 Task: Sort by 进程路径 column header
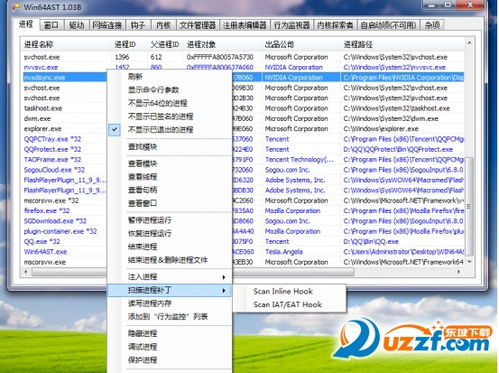[x=402, y=44]
